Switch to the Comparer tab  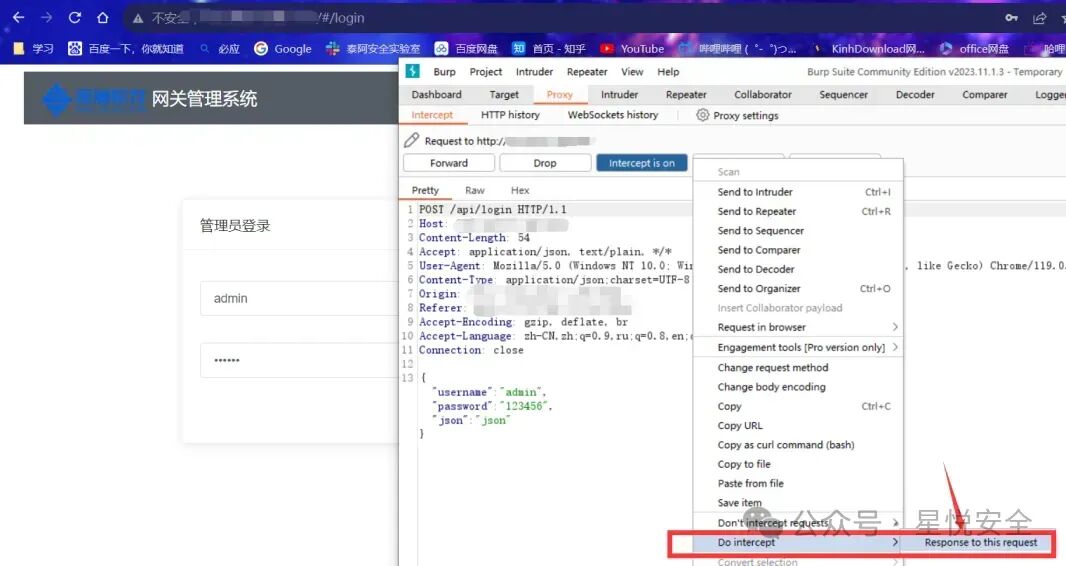[984, 94]
